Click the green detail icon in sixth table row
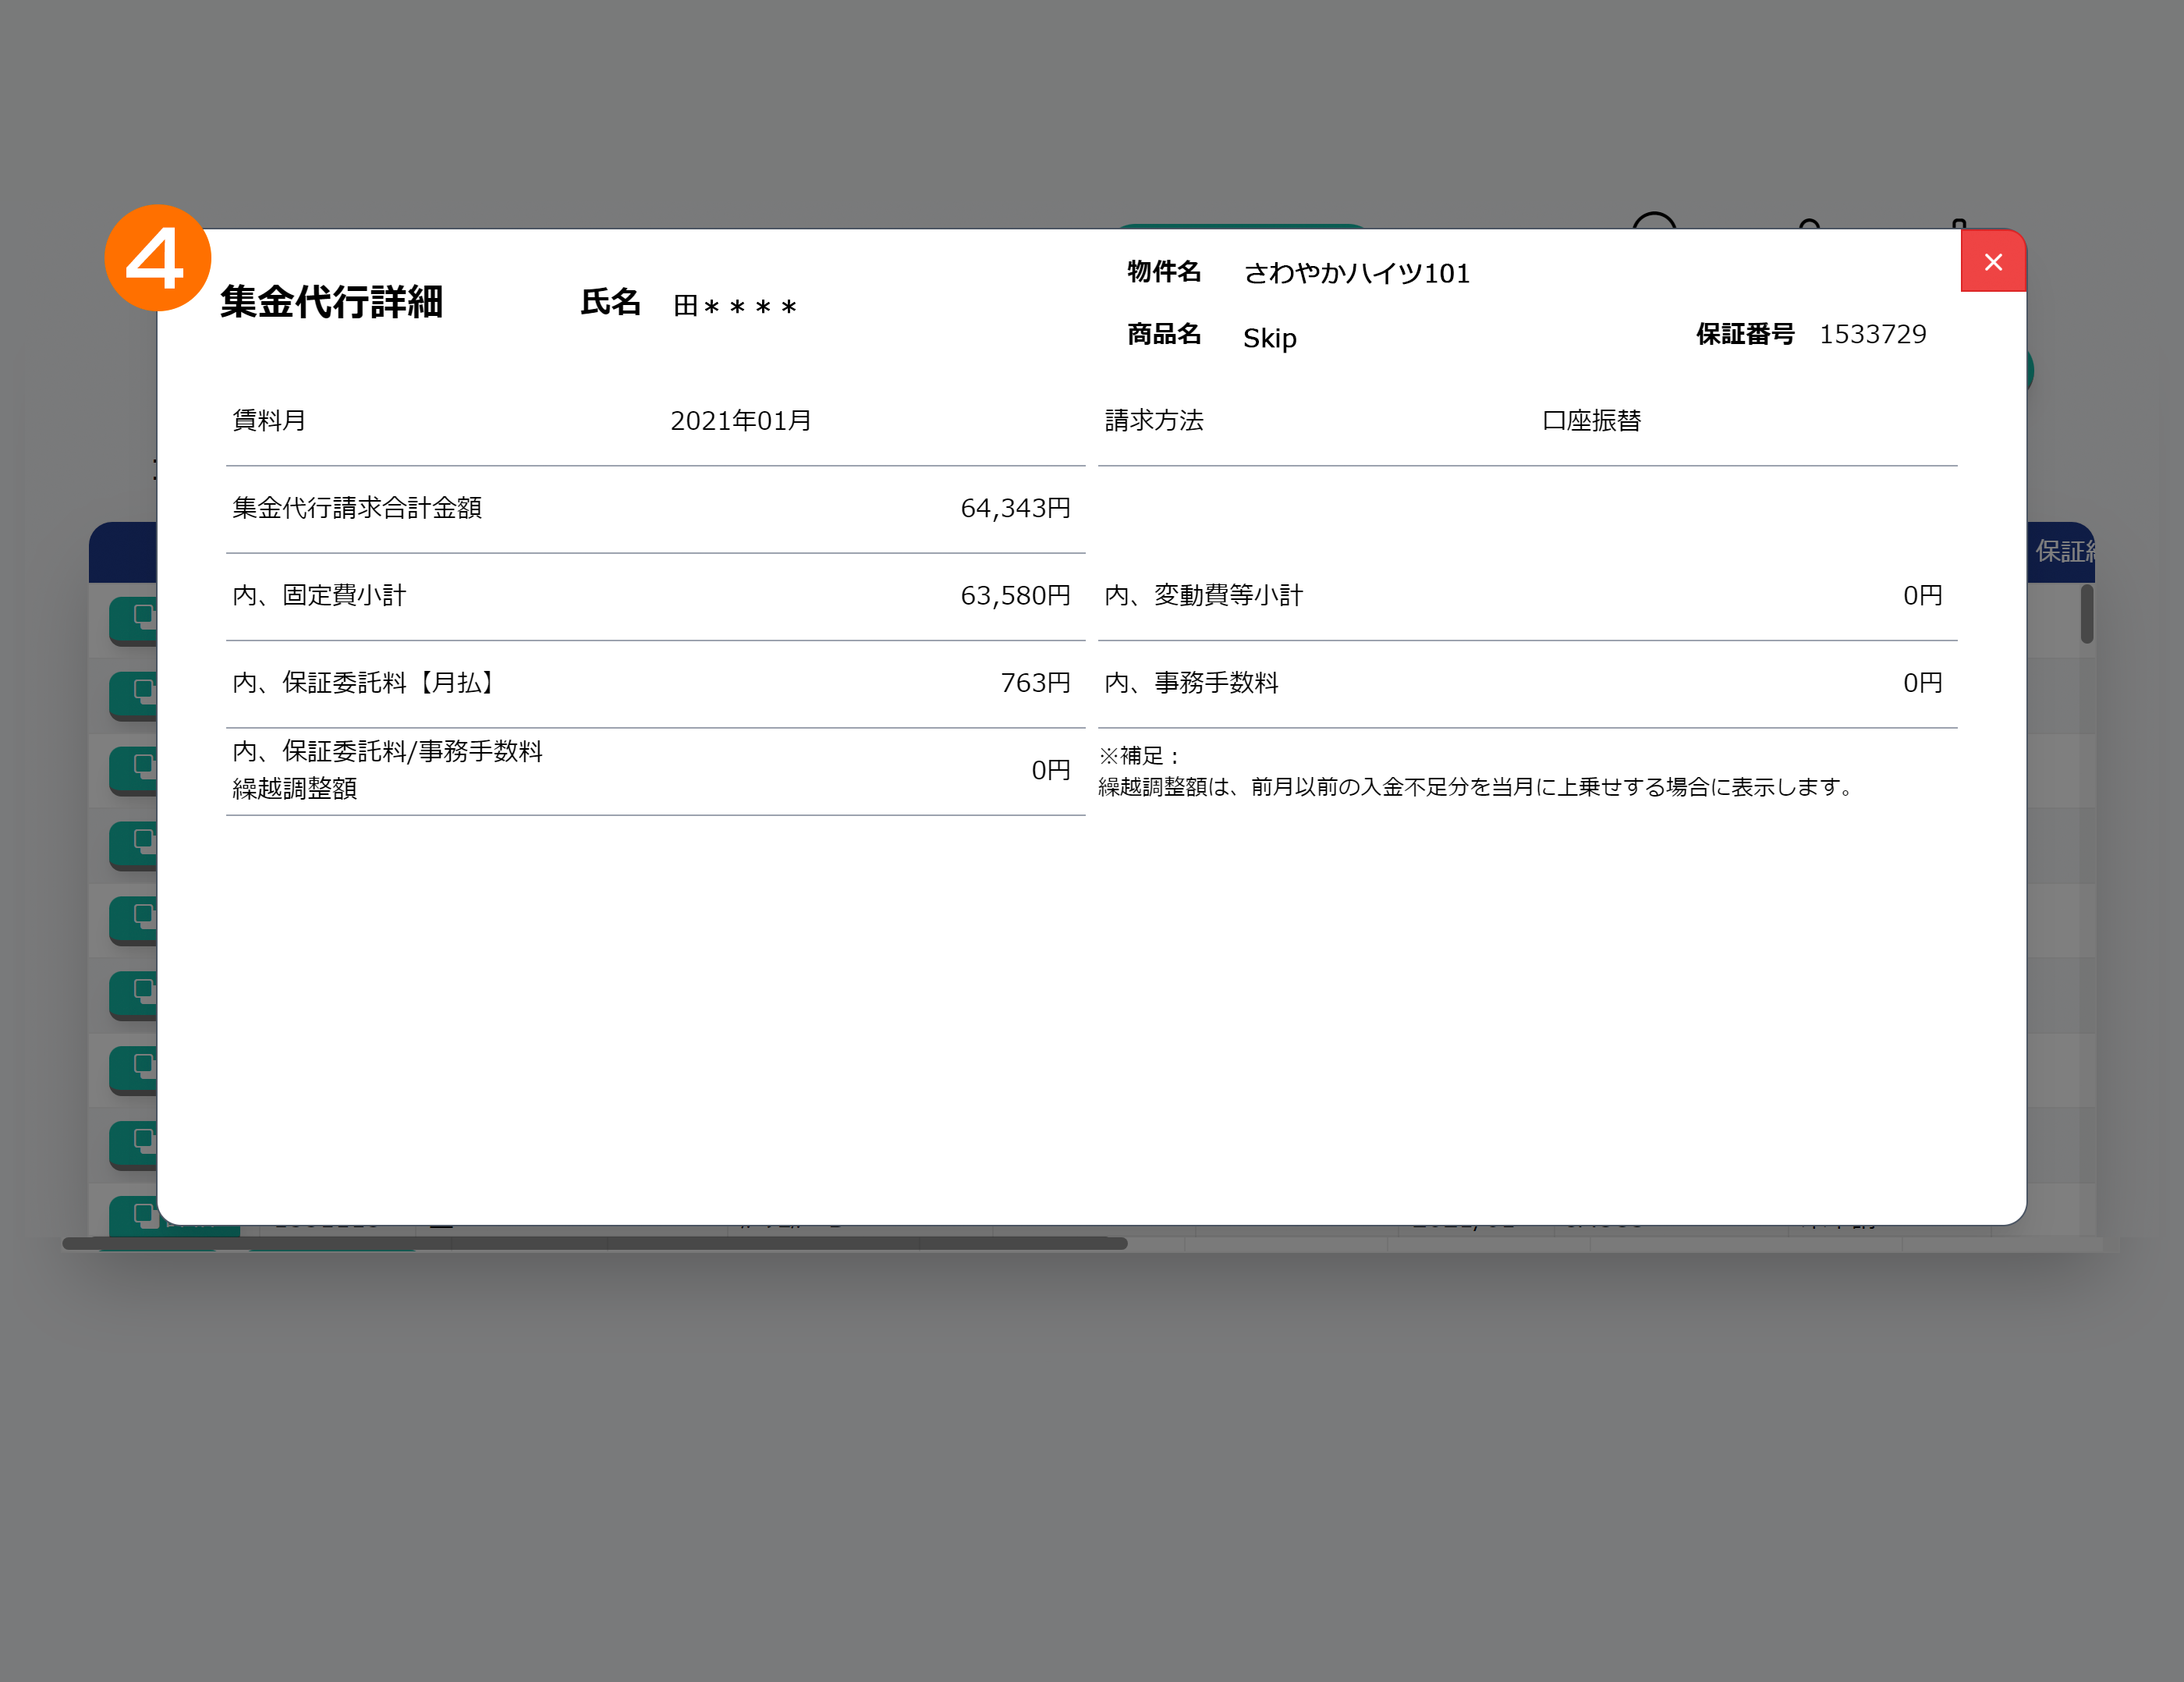This screenshot has width=2184, height=1682. click(x=135, y=995)
